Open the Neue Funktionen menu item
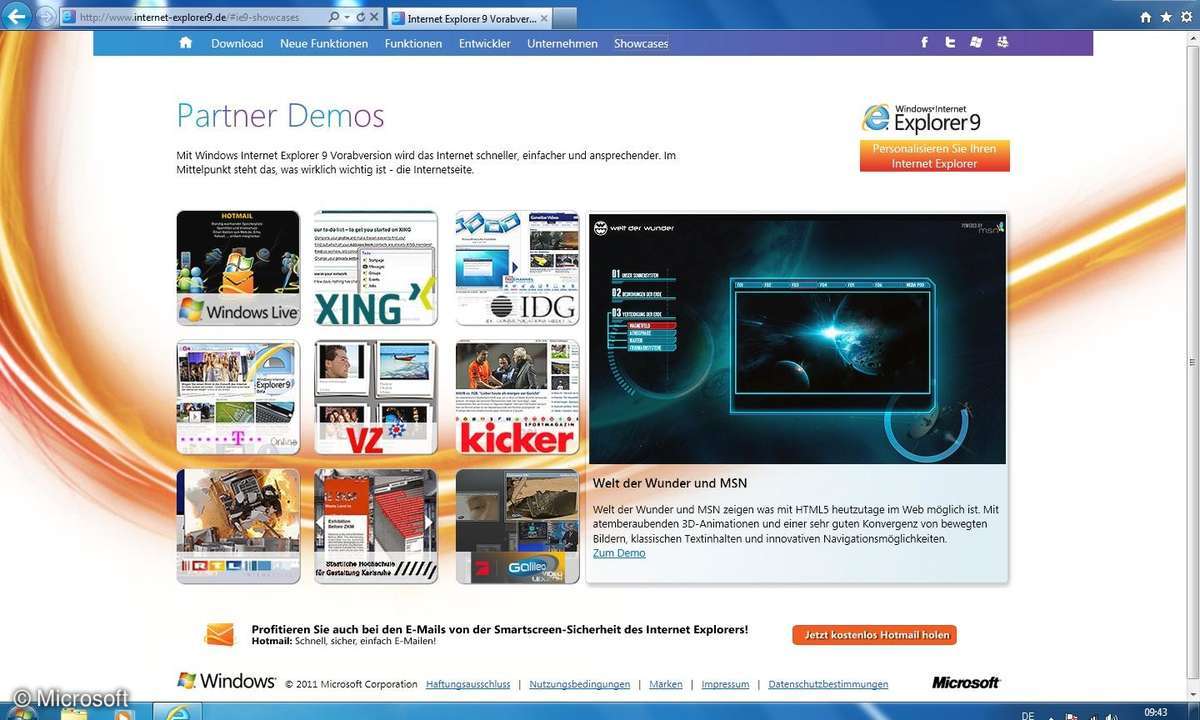This screenshot has width=1200, height=720. 324,43
